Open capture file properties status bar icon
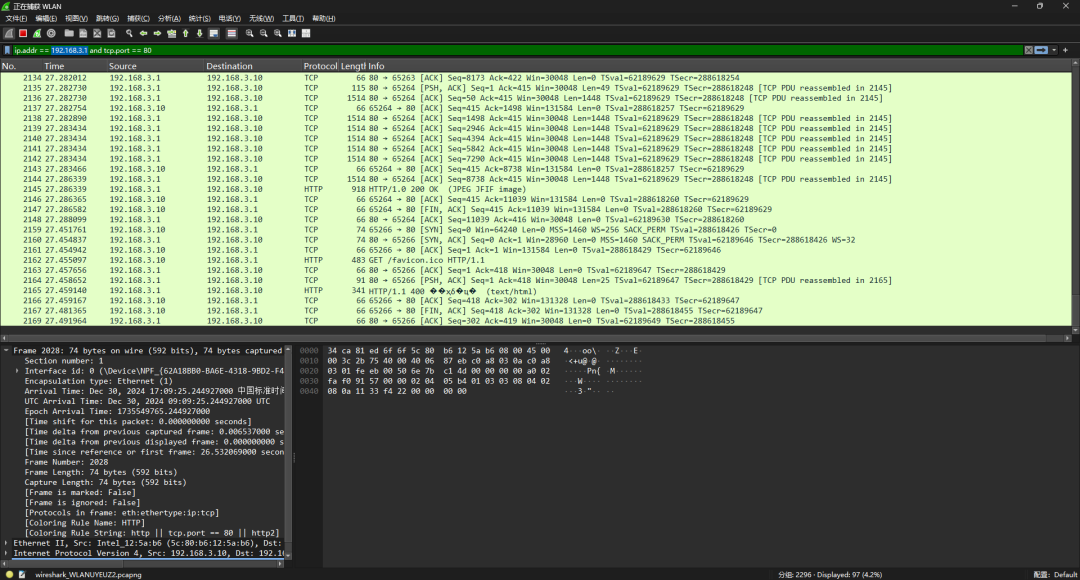1080x580 pixels. tap(22, 574)
